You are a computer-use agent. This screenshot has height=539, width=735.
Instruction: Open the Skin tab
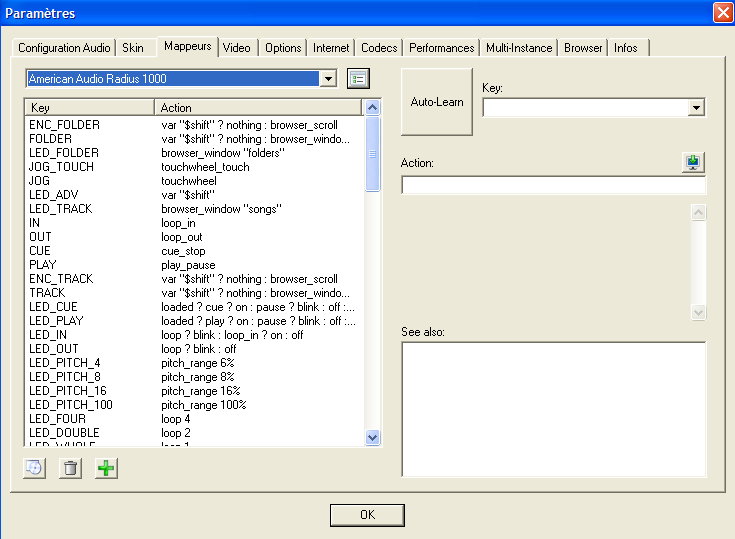click(133, 48)
